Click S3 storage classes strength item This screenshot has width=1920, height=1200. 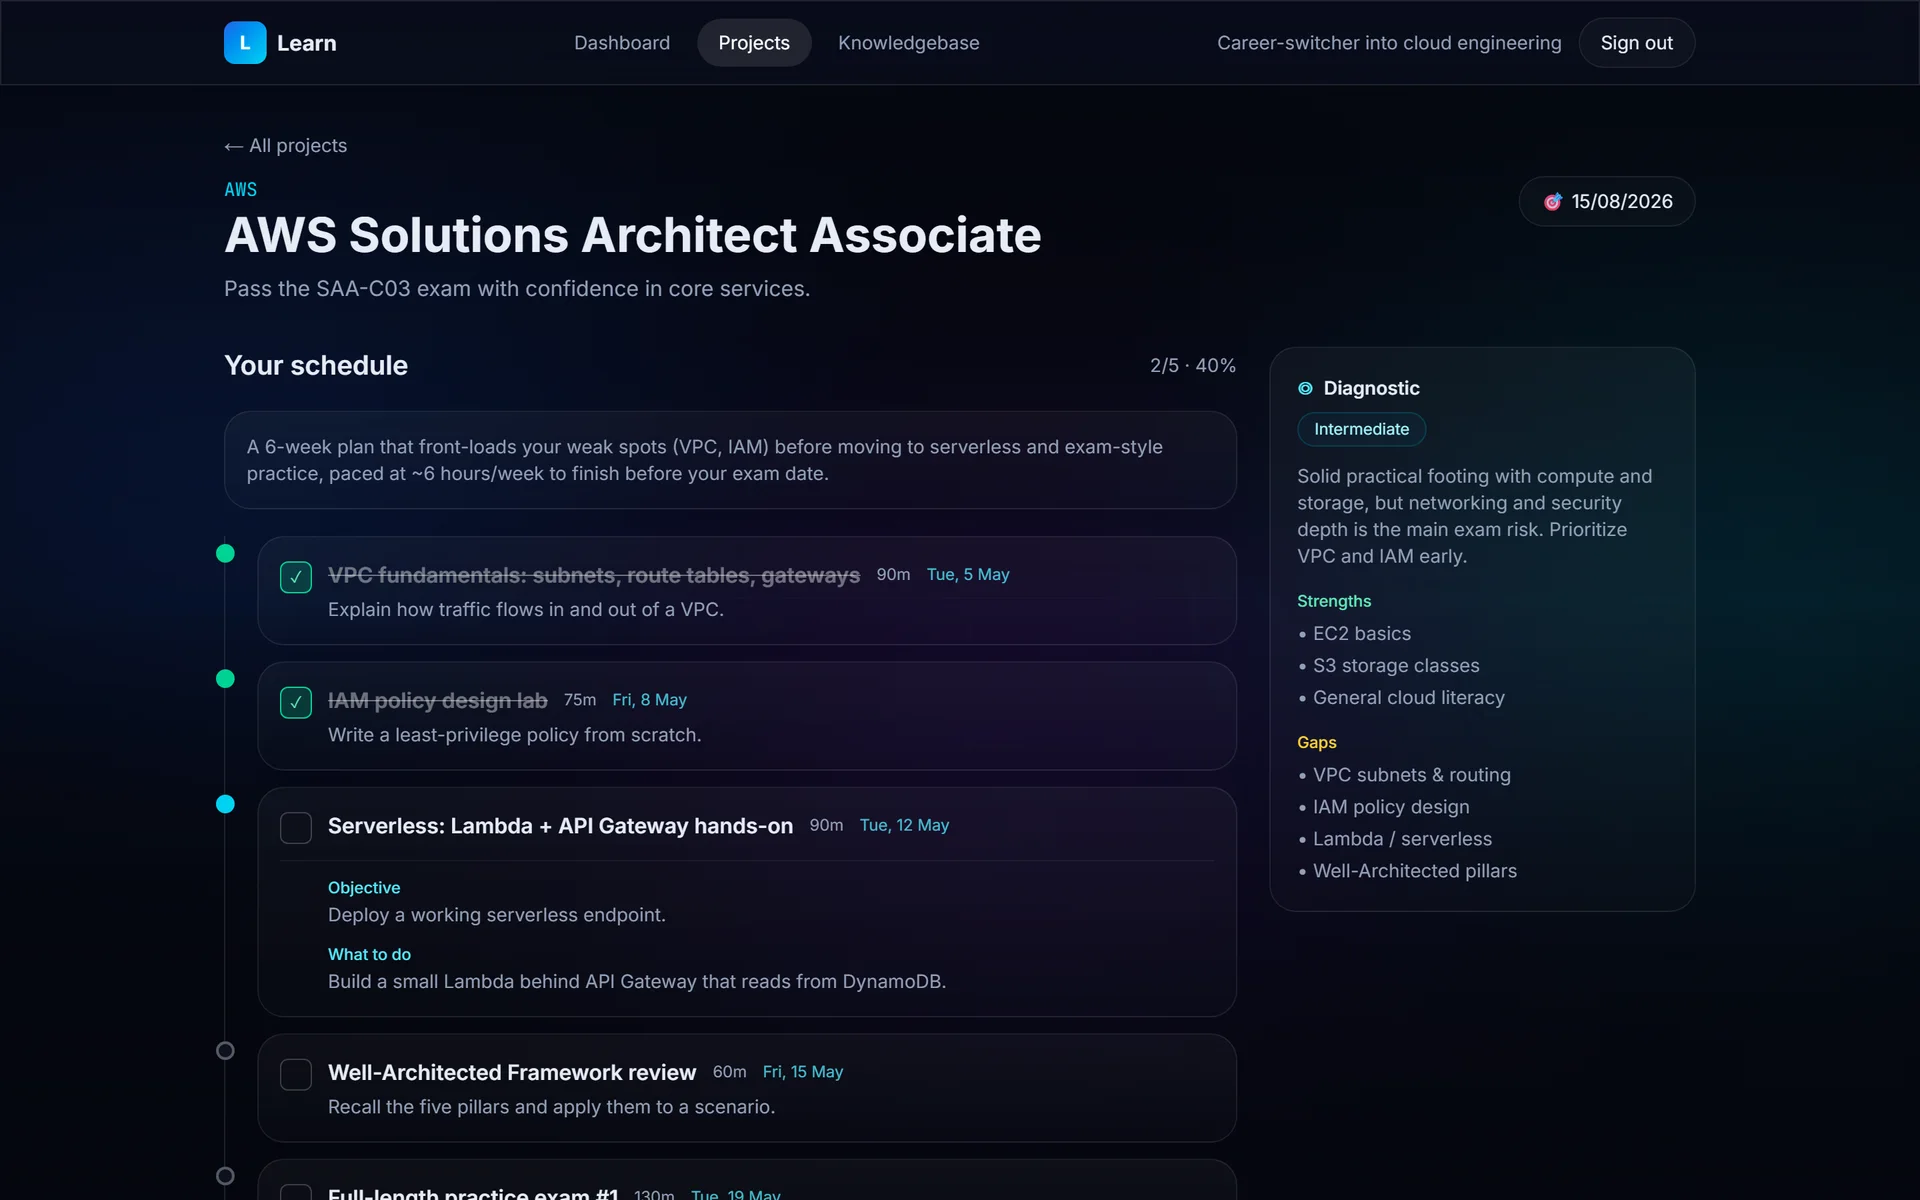pos(1396,666)
